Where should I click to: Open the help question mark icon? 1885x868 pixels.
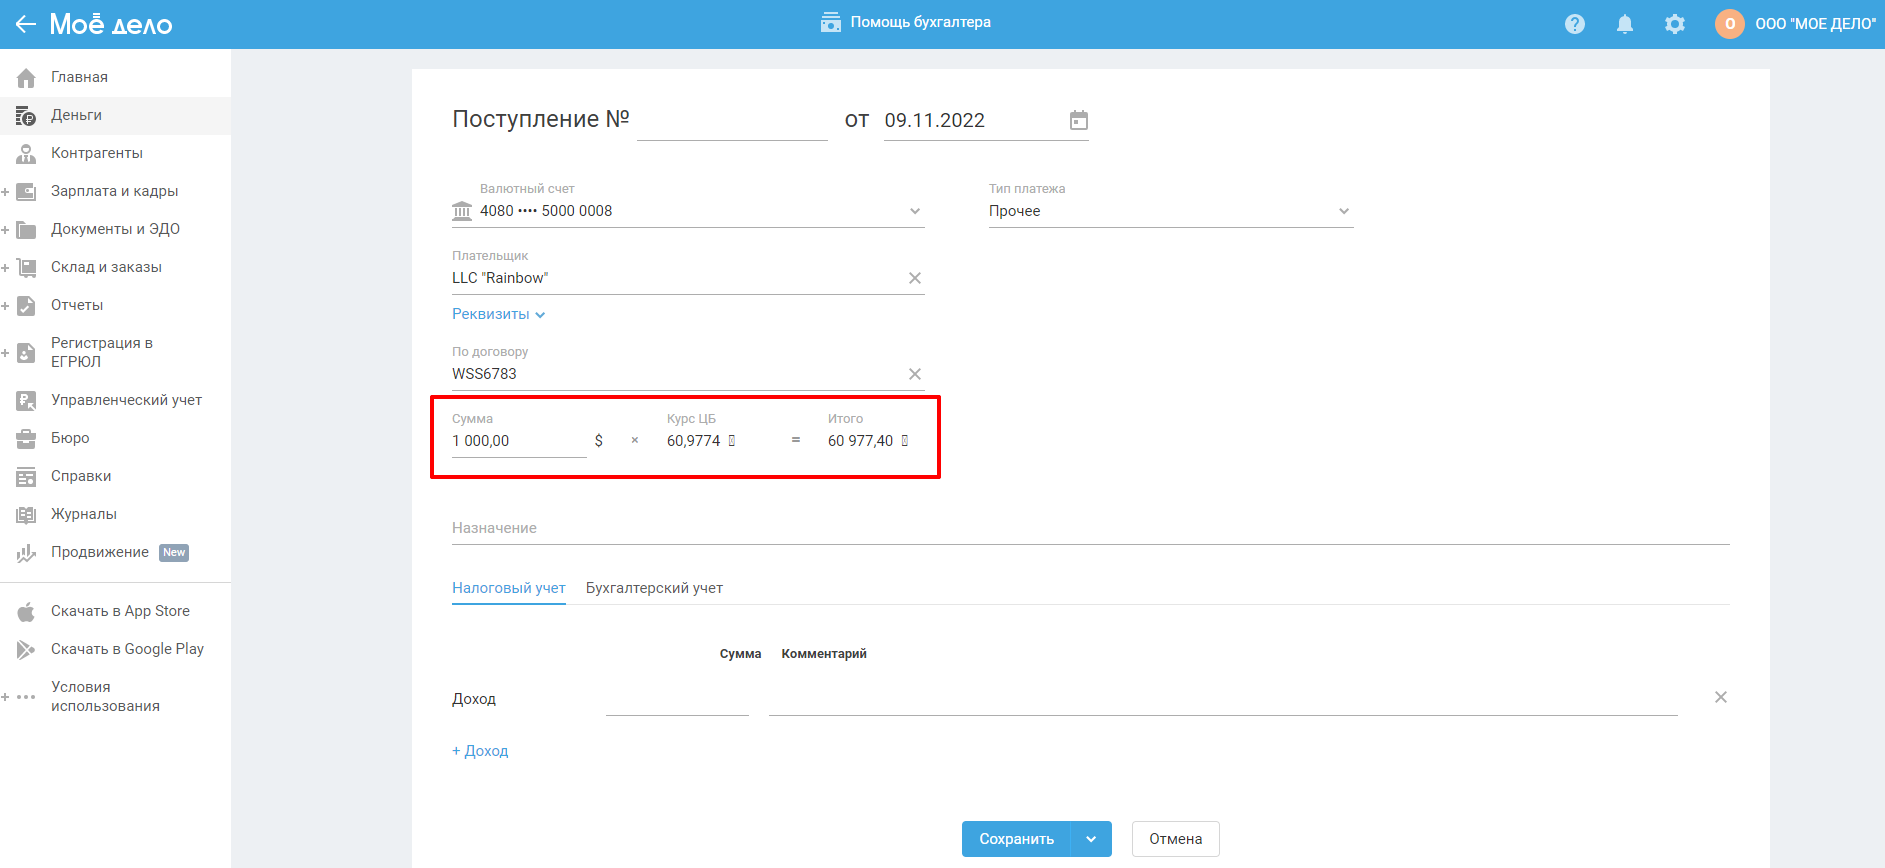point(1574,24)
